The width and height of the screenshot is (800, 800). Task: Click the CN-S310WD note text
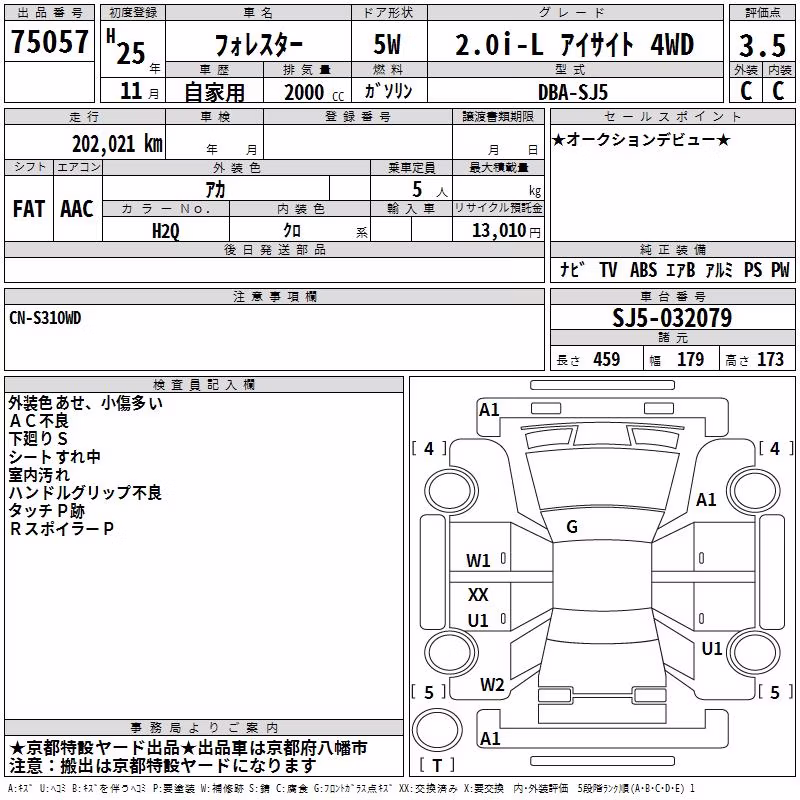45,318
